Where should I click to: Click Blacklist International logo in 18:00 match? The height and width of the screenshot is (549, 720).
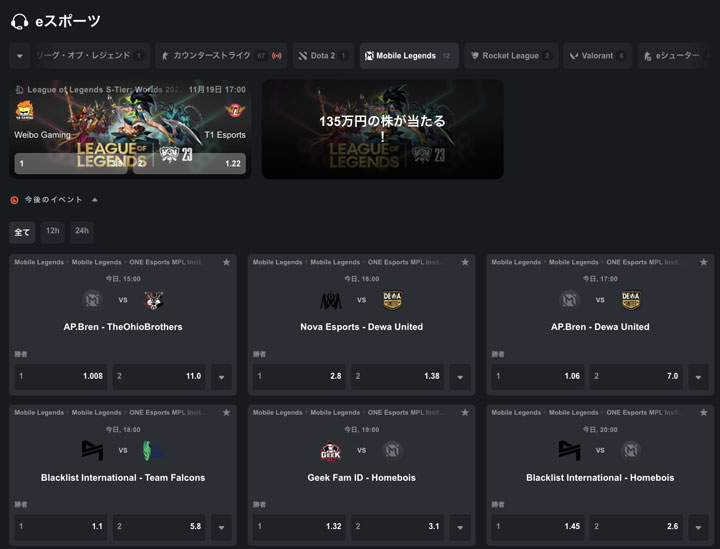click(92, 450)
